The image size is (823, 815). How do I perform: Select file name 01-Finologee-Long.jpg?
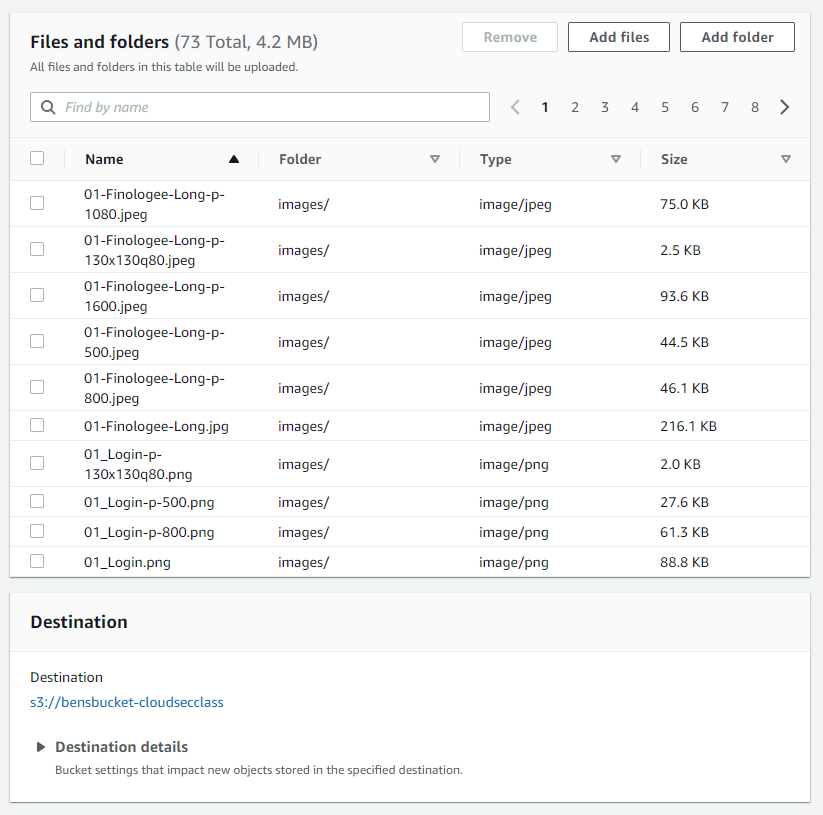(156, 426)
